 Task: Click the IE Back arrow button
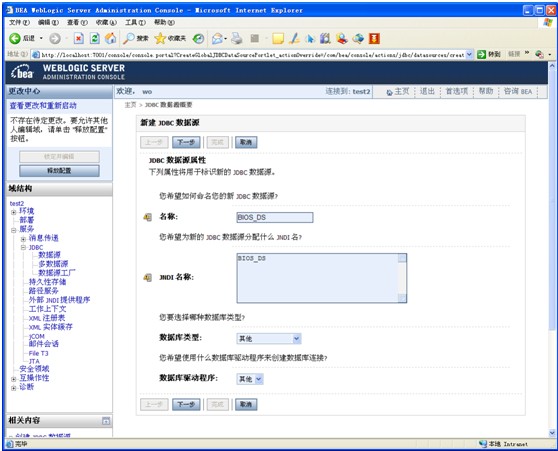(15, 38)
